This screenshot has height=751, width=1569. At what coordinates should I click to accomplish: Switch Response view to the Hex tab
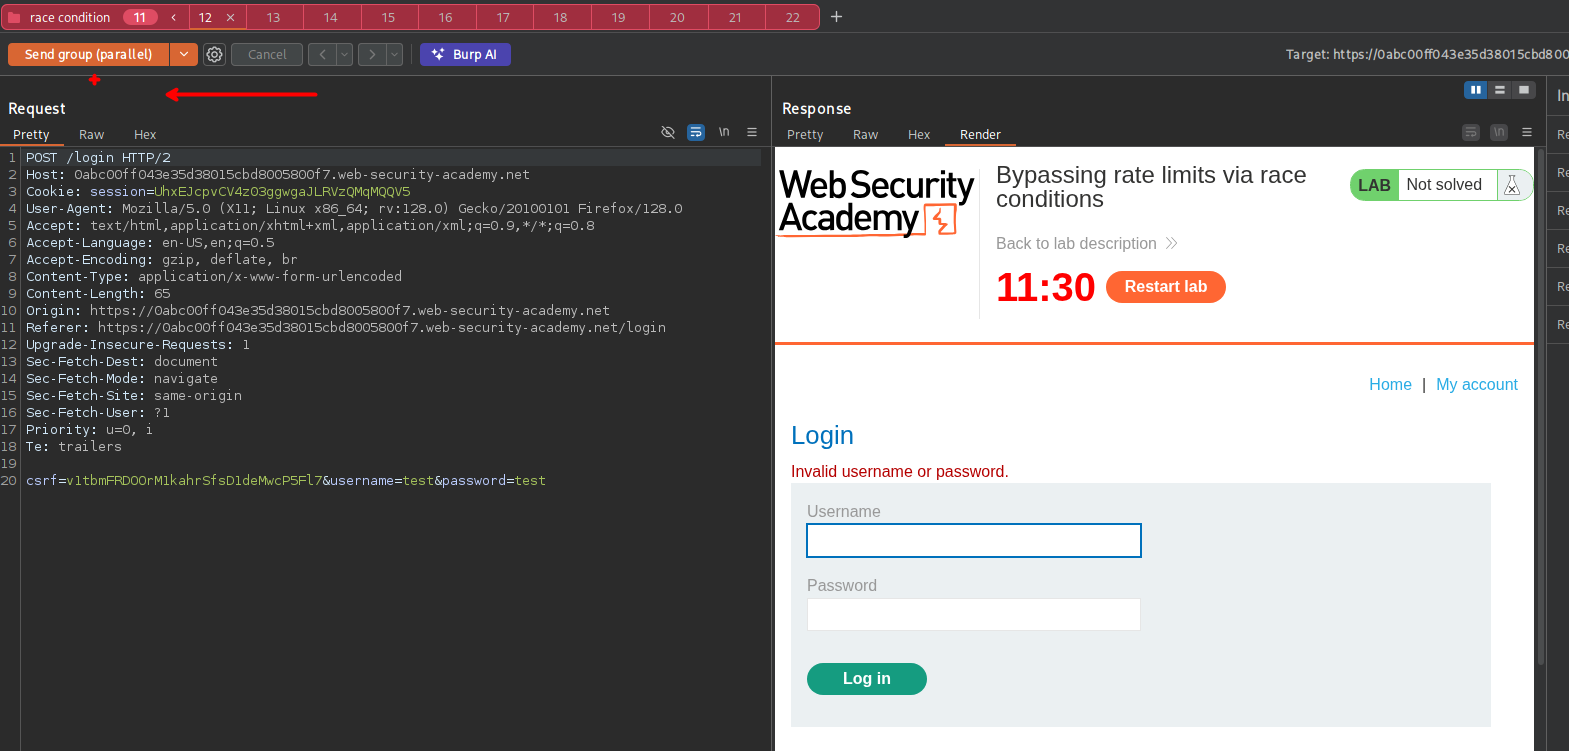pos(919,135)
